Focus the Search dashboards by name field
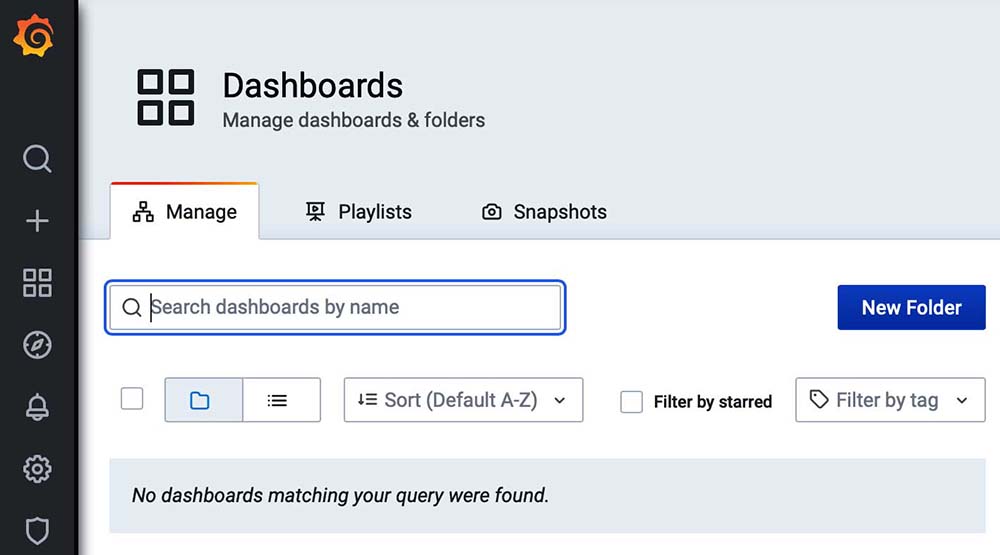 (x=350, y=307)
